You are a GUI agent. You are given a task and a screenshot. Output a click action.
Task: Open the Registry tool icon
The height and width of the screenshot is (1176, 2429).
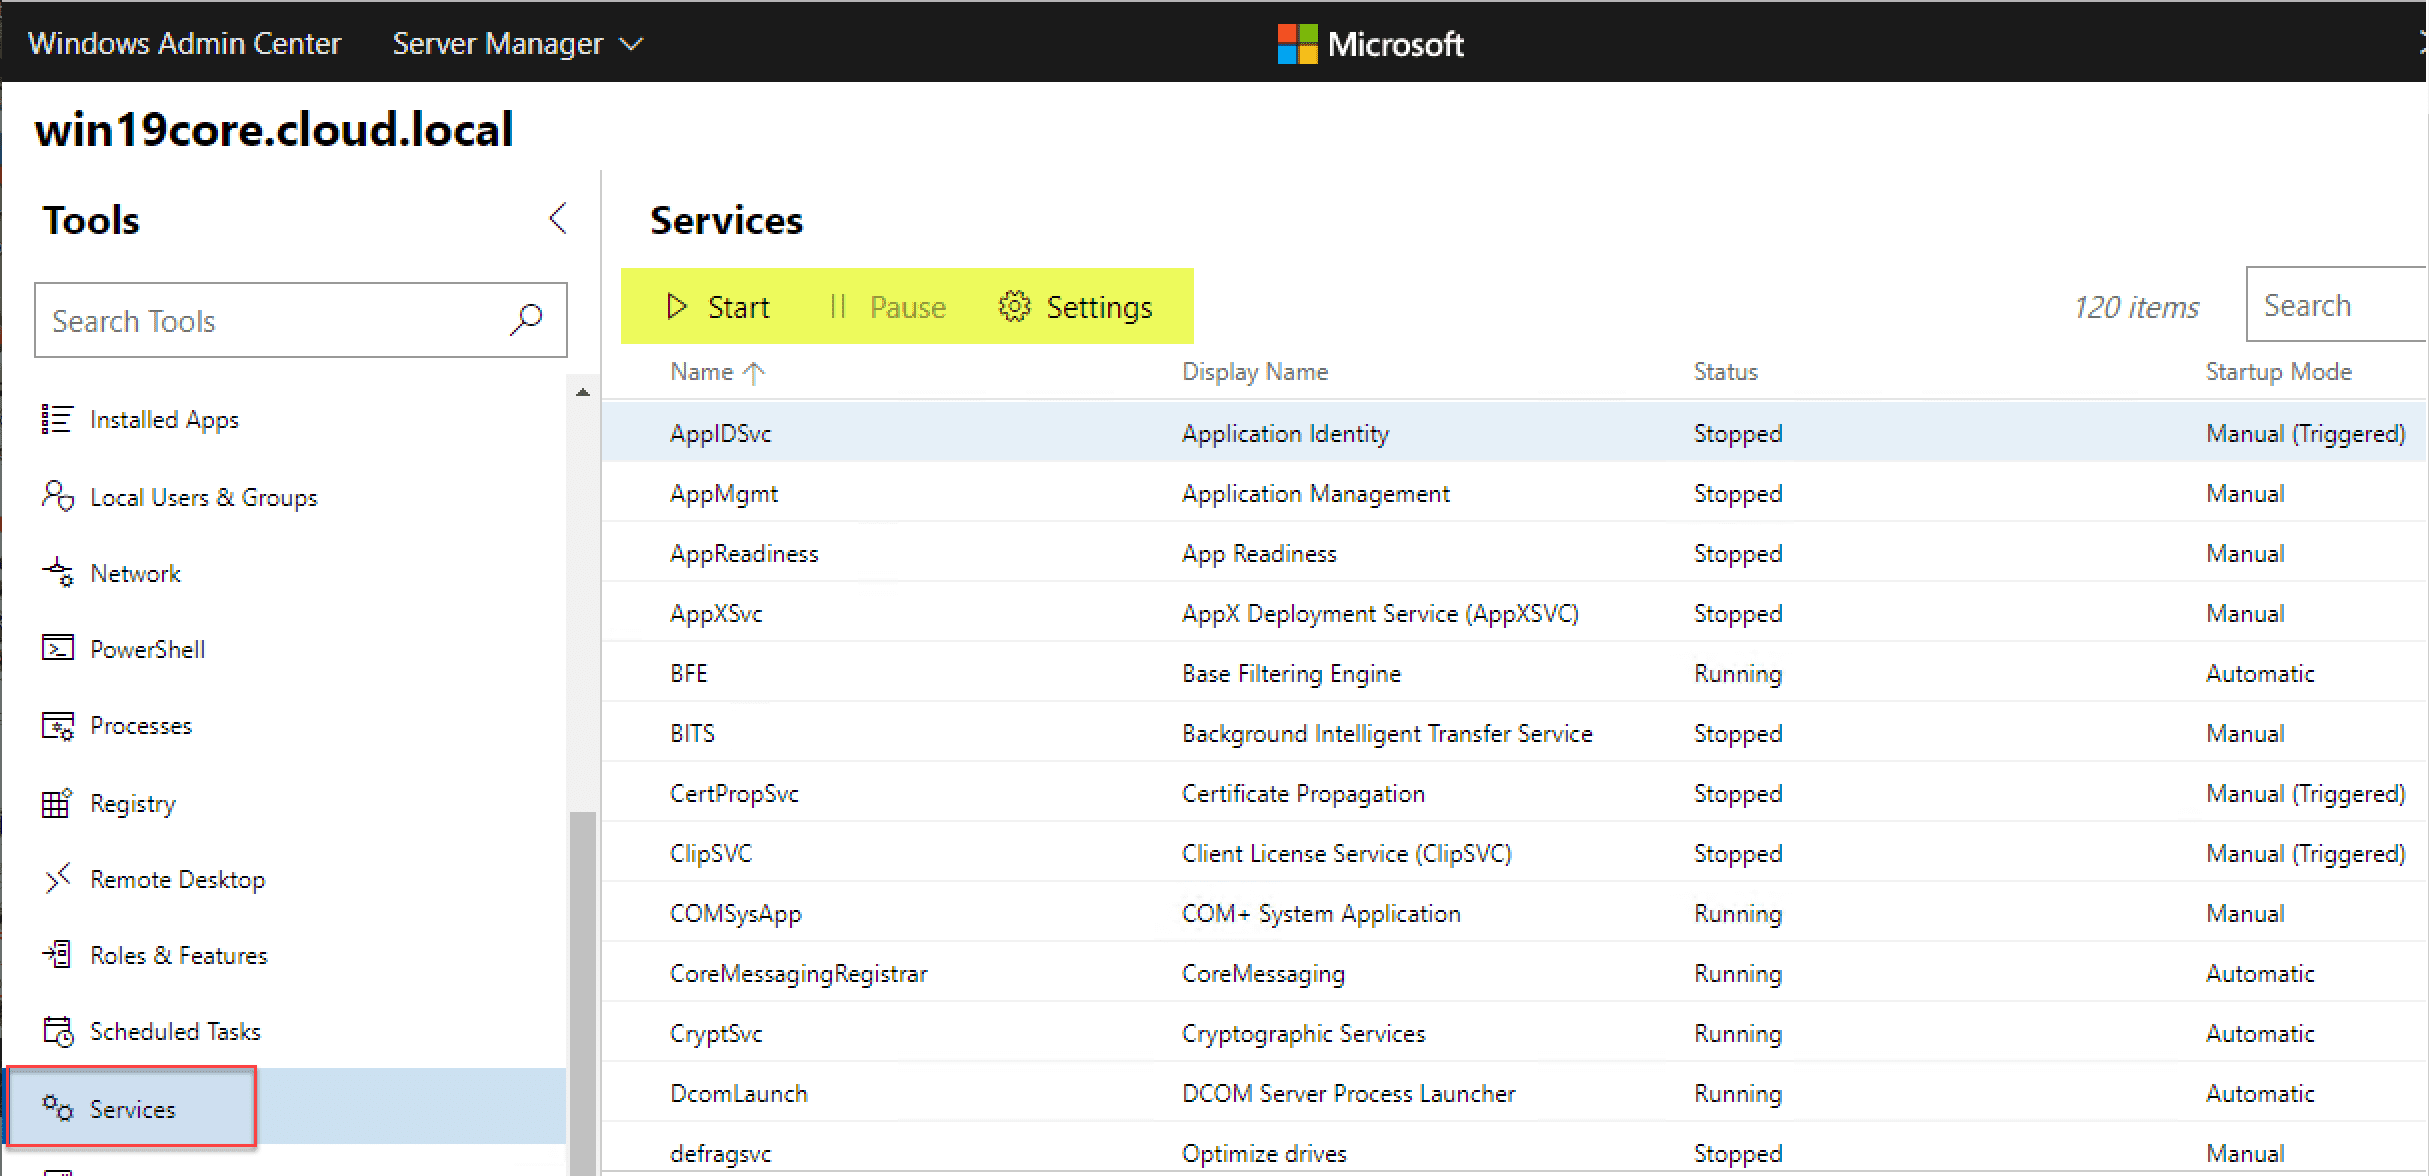pyautogui.click(x=56, y=803)
